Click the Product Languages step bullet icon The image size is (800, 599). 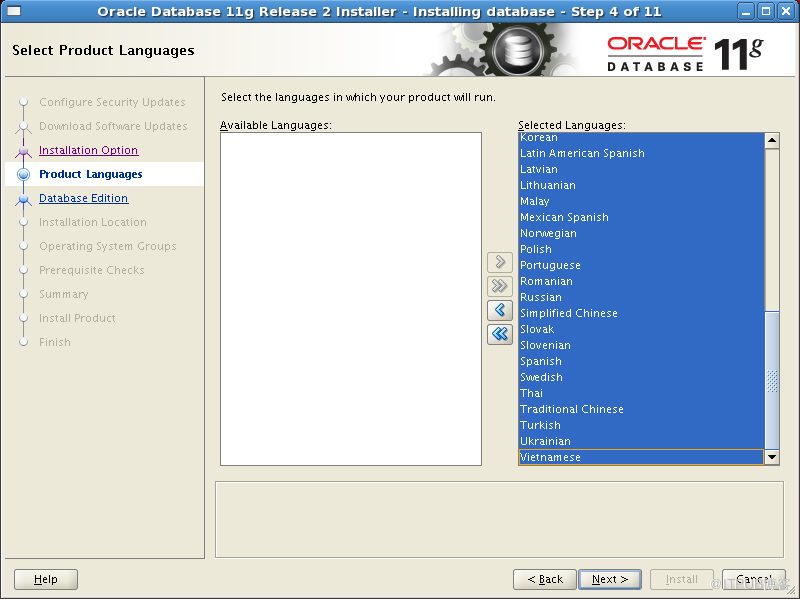click(23, 174)
